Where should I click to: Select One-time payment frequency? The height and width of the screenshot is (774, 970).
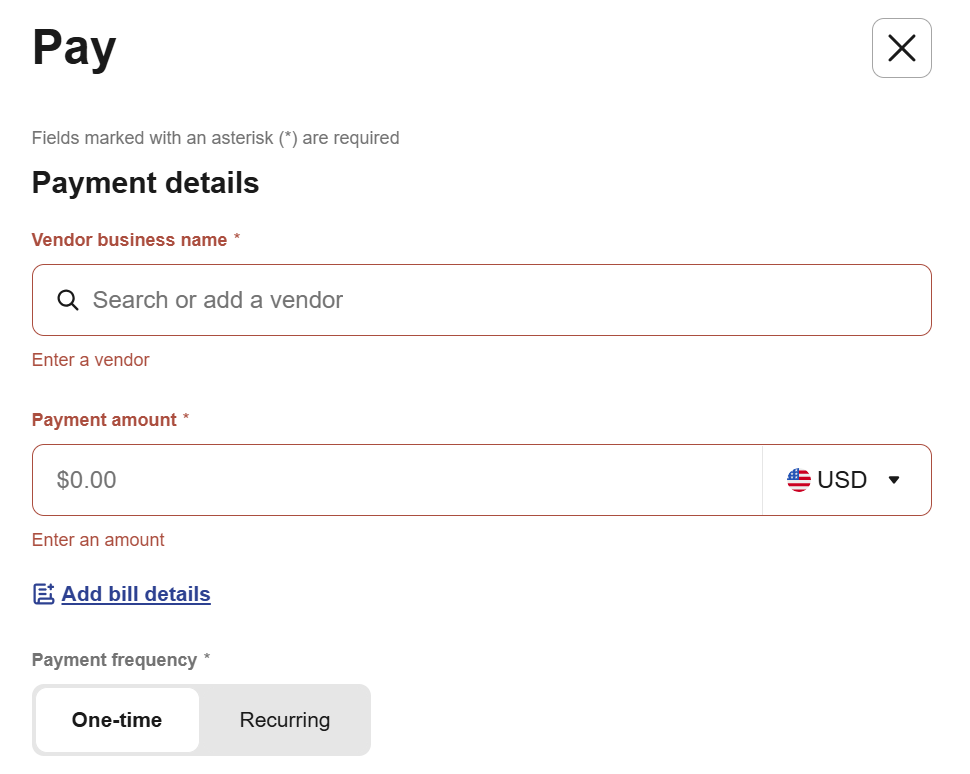pyautogui.click(x=117, y=720)
